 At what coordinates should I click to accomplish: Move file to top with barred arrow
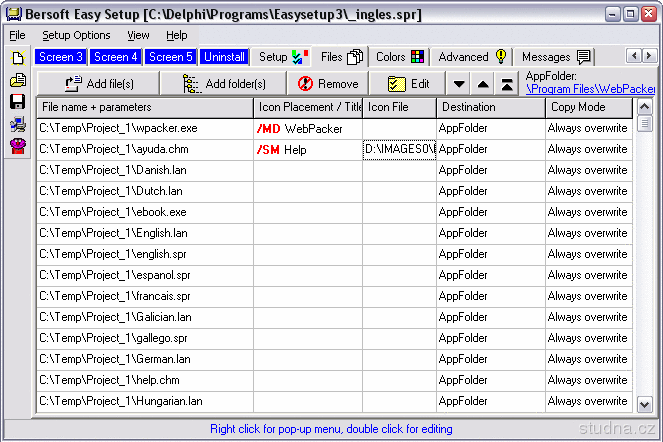(x=507, y=85)
